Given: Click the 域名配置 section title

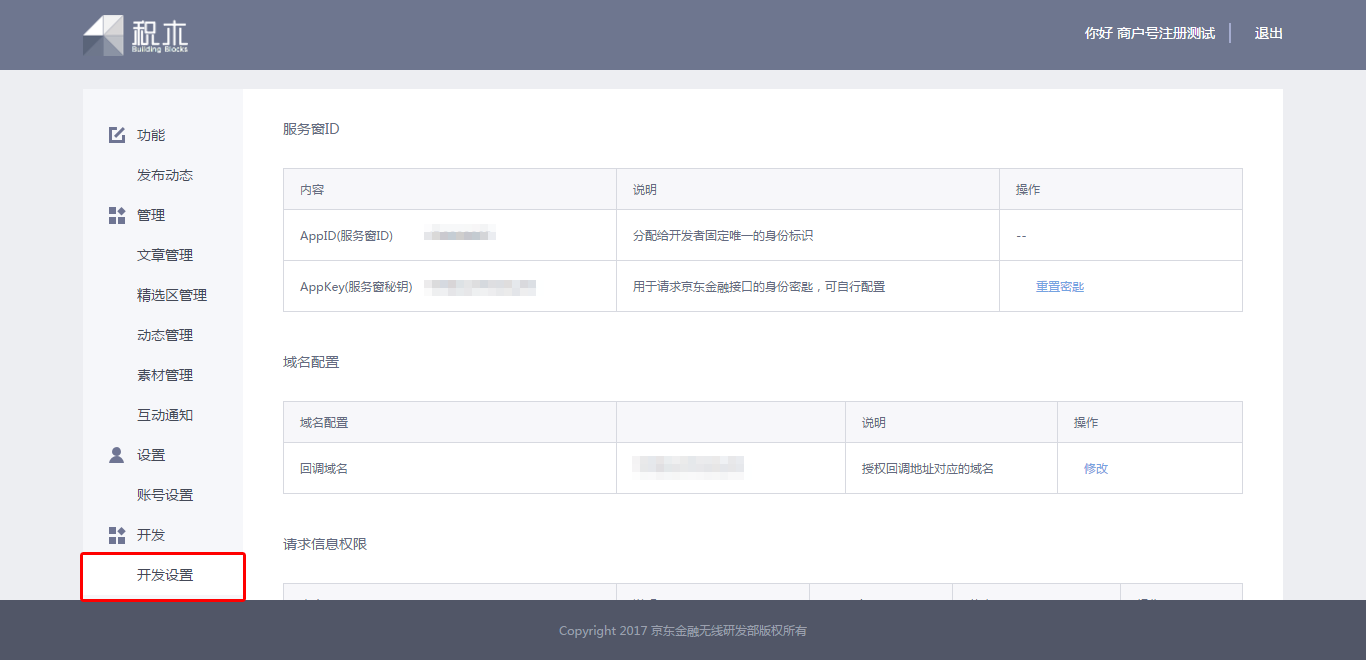Looking at the screenshot, I should click(x=311, y=362).
